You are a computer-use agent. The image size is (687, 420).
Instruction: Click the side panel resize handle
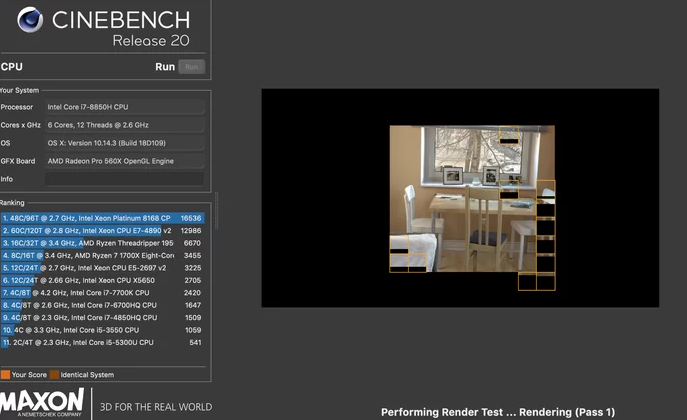tap(216, 210)
